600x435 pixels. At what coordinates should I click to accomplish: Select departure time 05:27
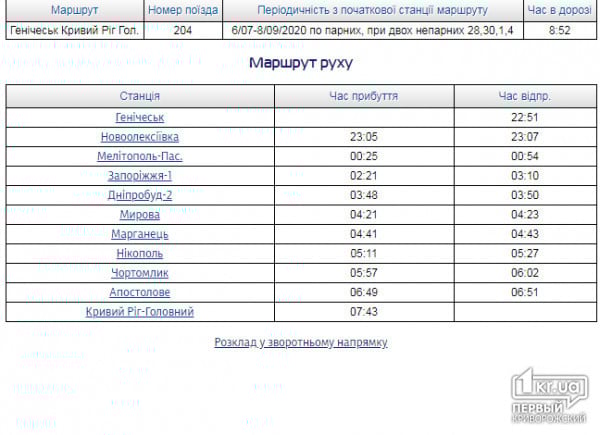tap(525, 254)
